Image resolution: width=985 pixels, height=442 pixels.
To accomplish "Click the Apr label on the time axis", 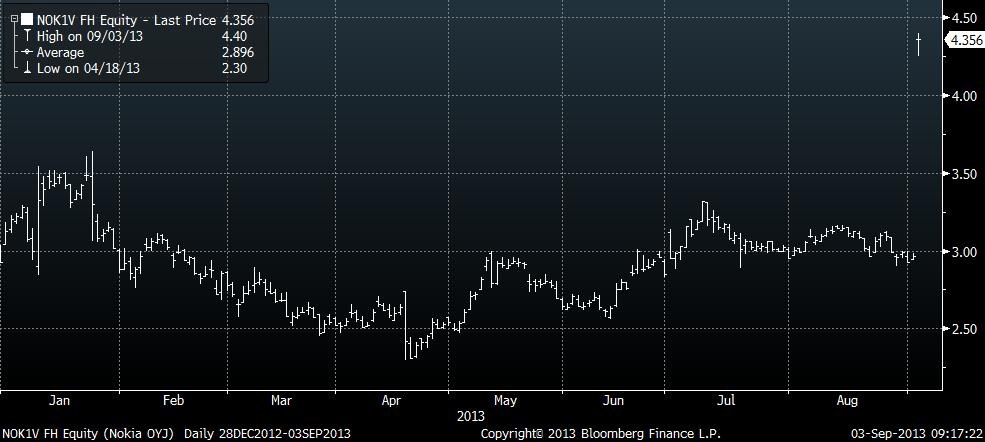I will tap(392, 401).
